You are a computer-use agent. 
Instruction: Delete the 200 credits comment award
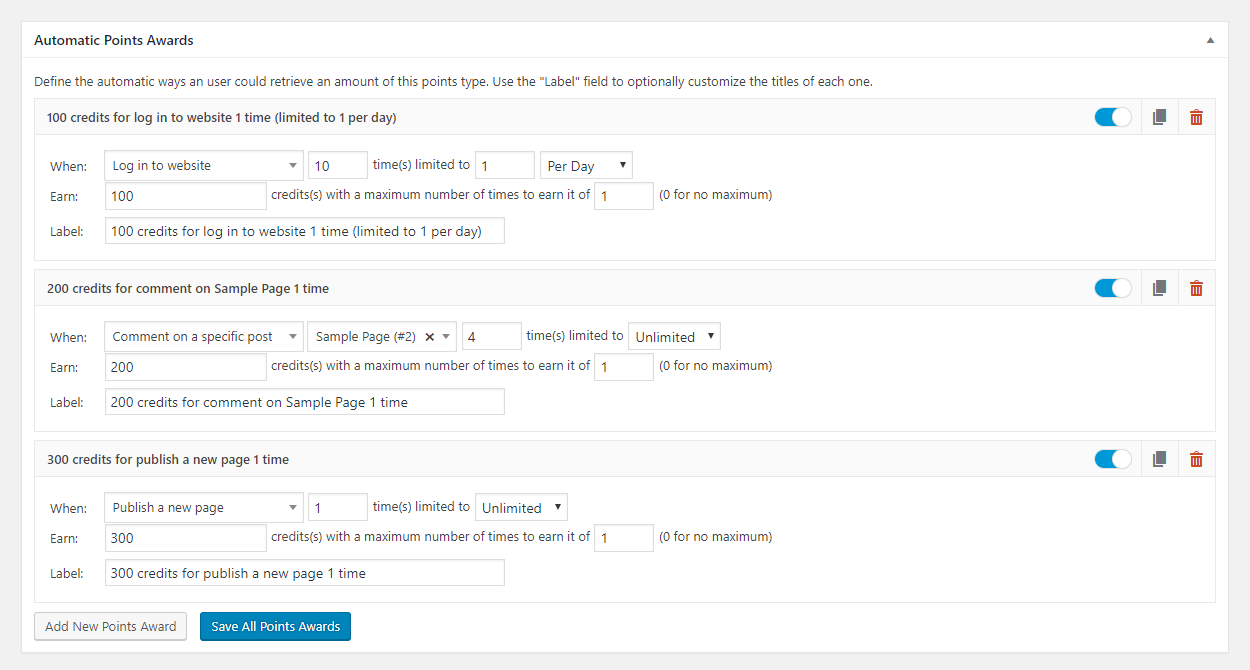tap(1196, 288)
